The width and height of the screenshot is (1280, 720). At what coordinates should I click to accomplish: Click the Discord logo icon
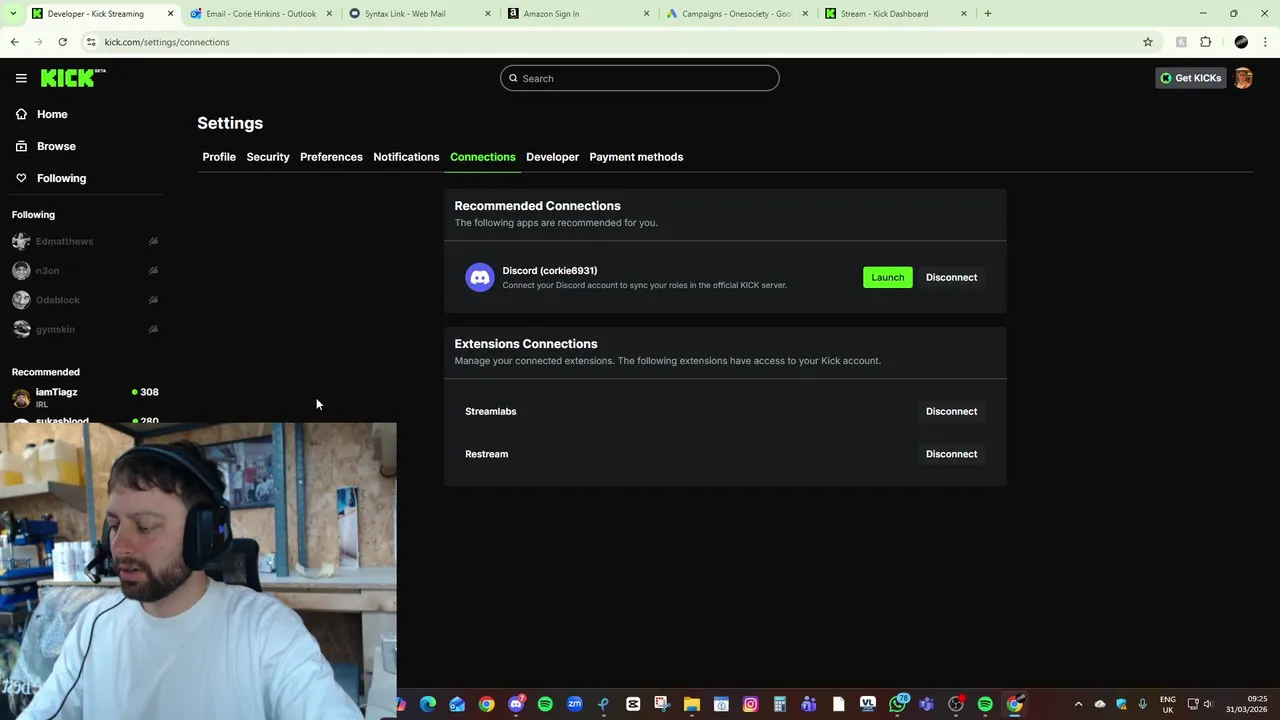pyautogui.click(x=480, y=277)
